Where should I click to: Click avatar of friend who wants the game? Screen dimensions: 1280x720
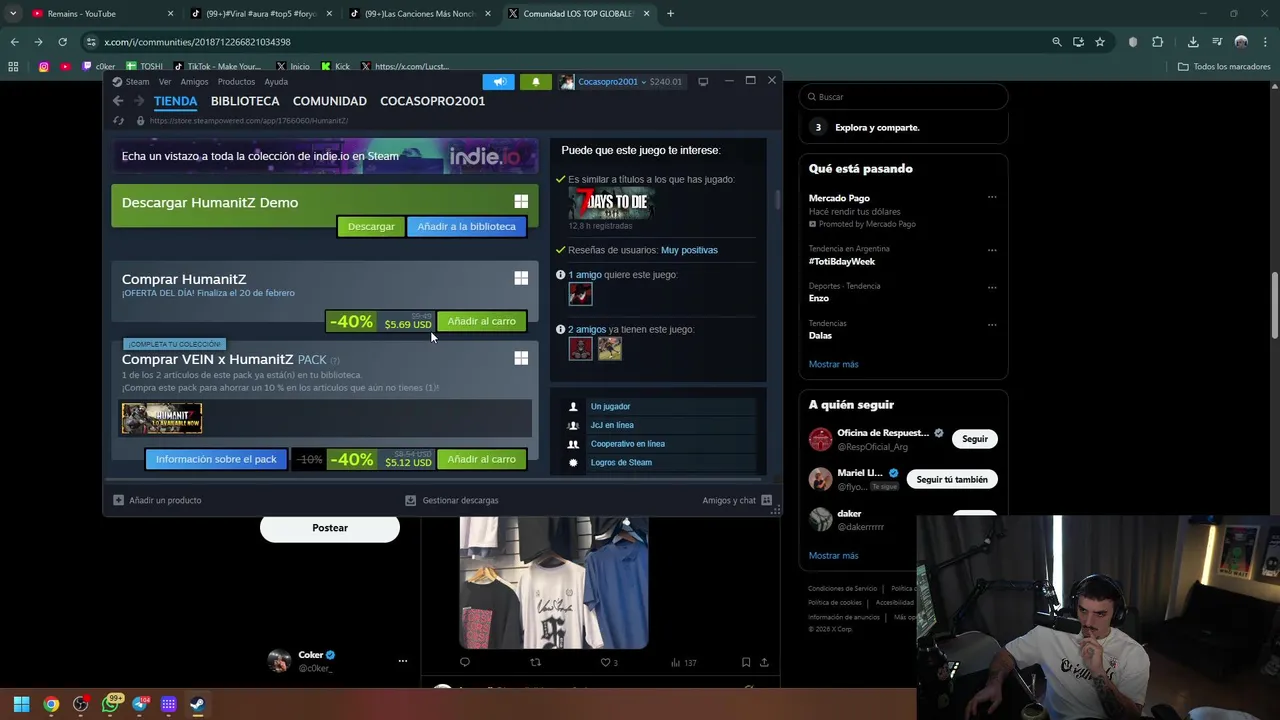pos(580,294)
